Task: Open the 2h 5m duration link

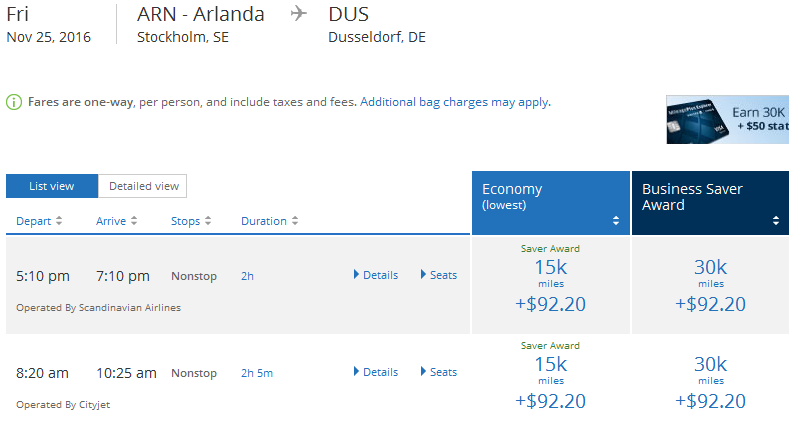Action: tap(256, 373)
